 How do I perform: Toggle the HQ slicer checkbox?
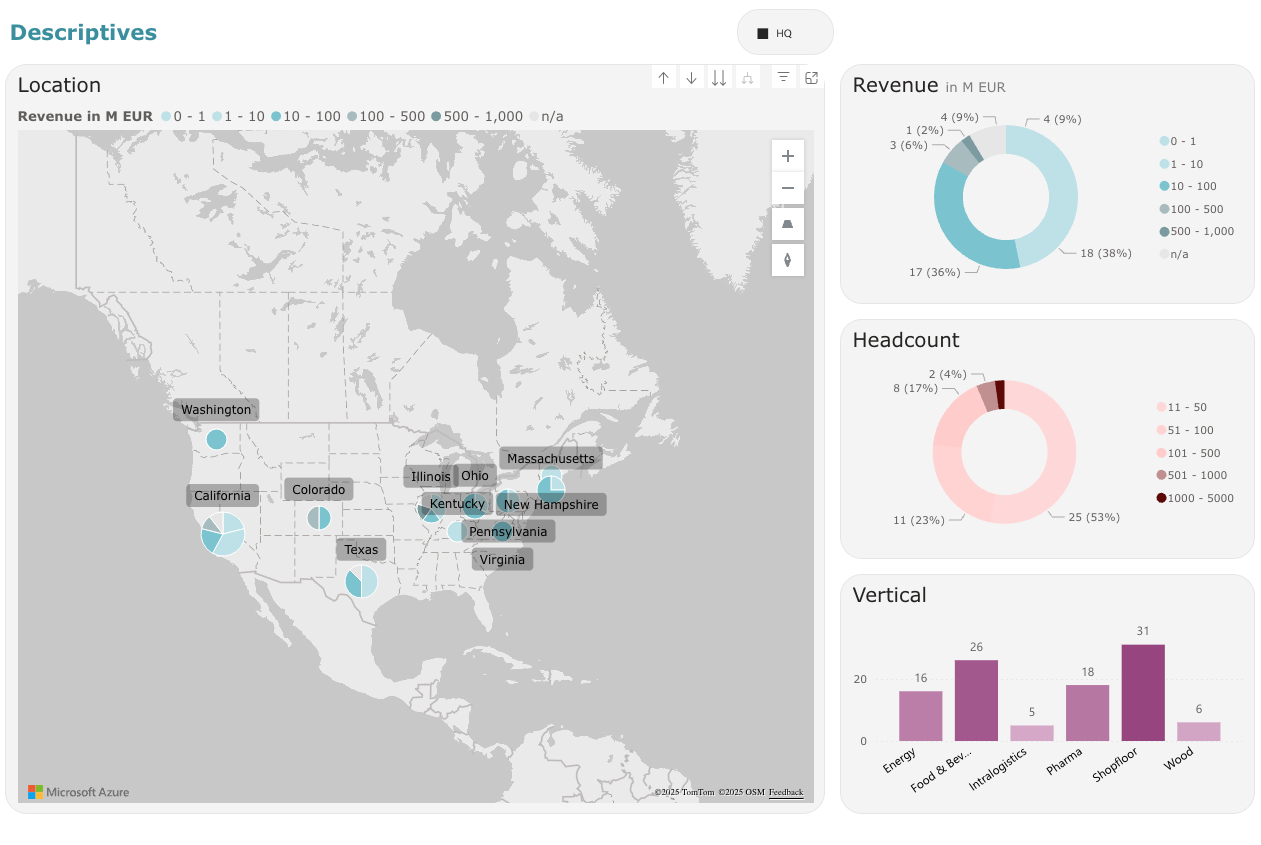coord(763,33)
